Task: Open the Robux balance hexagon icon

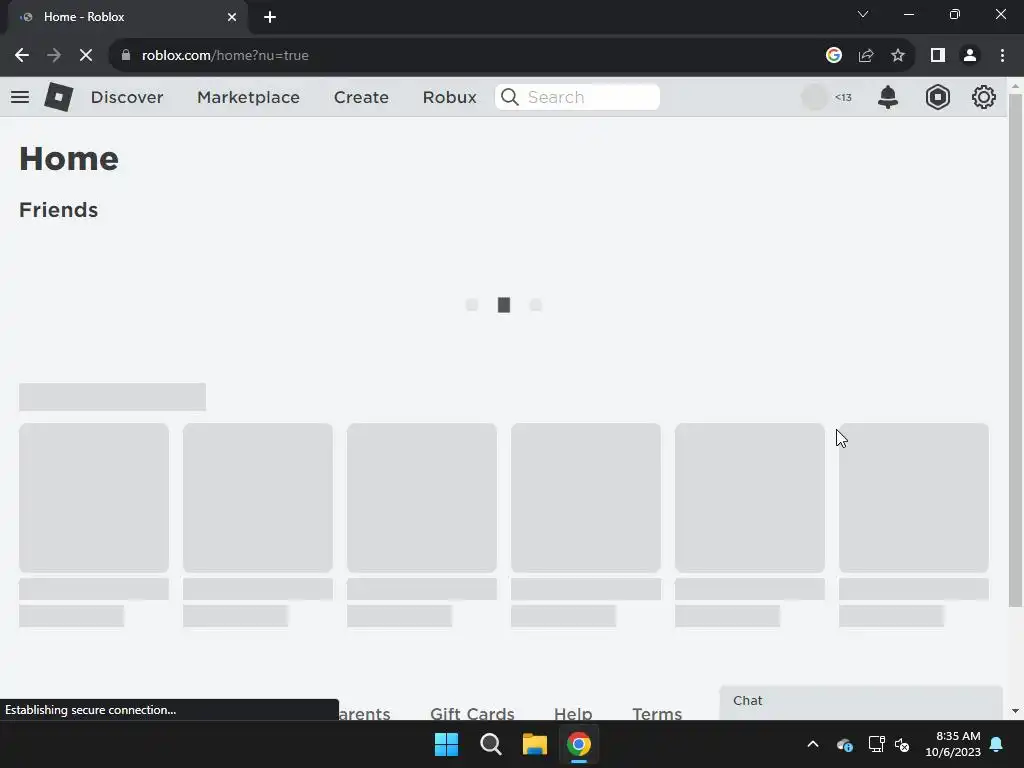Action: click(937, 97)
